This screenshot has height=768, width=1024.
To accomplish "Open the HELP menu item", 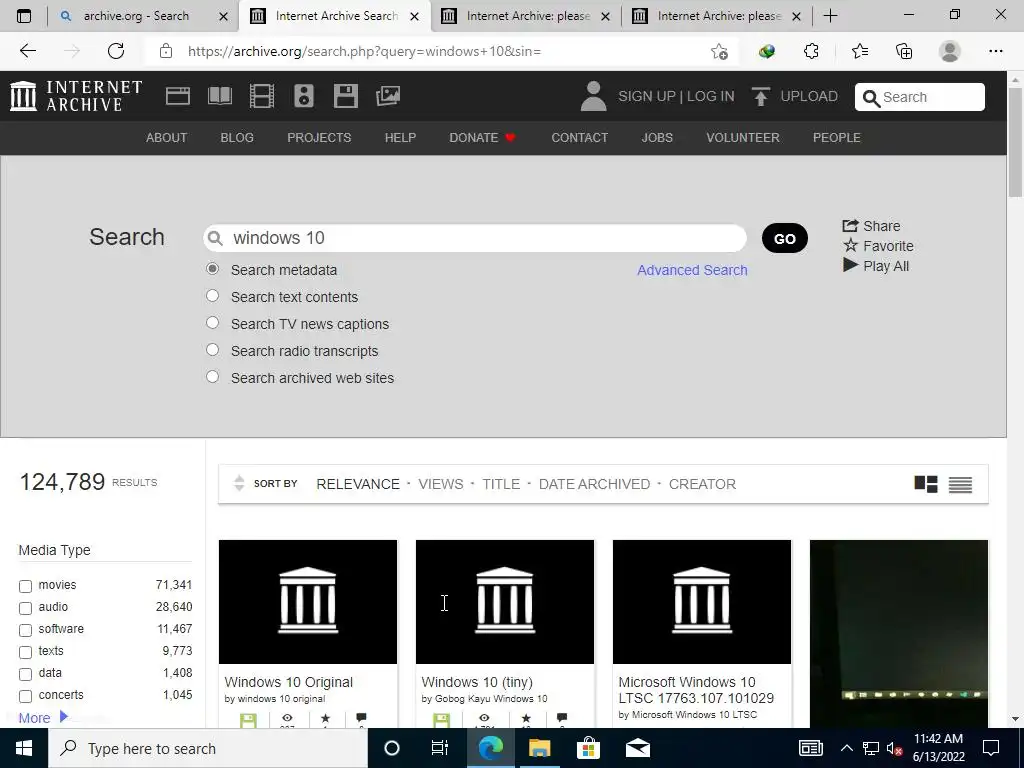I will click(400, 138).
